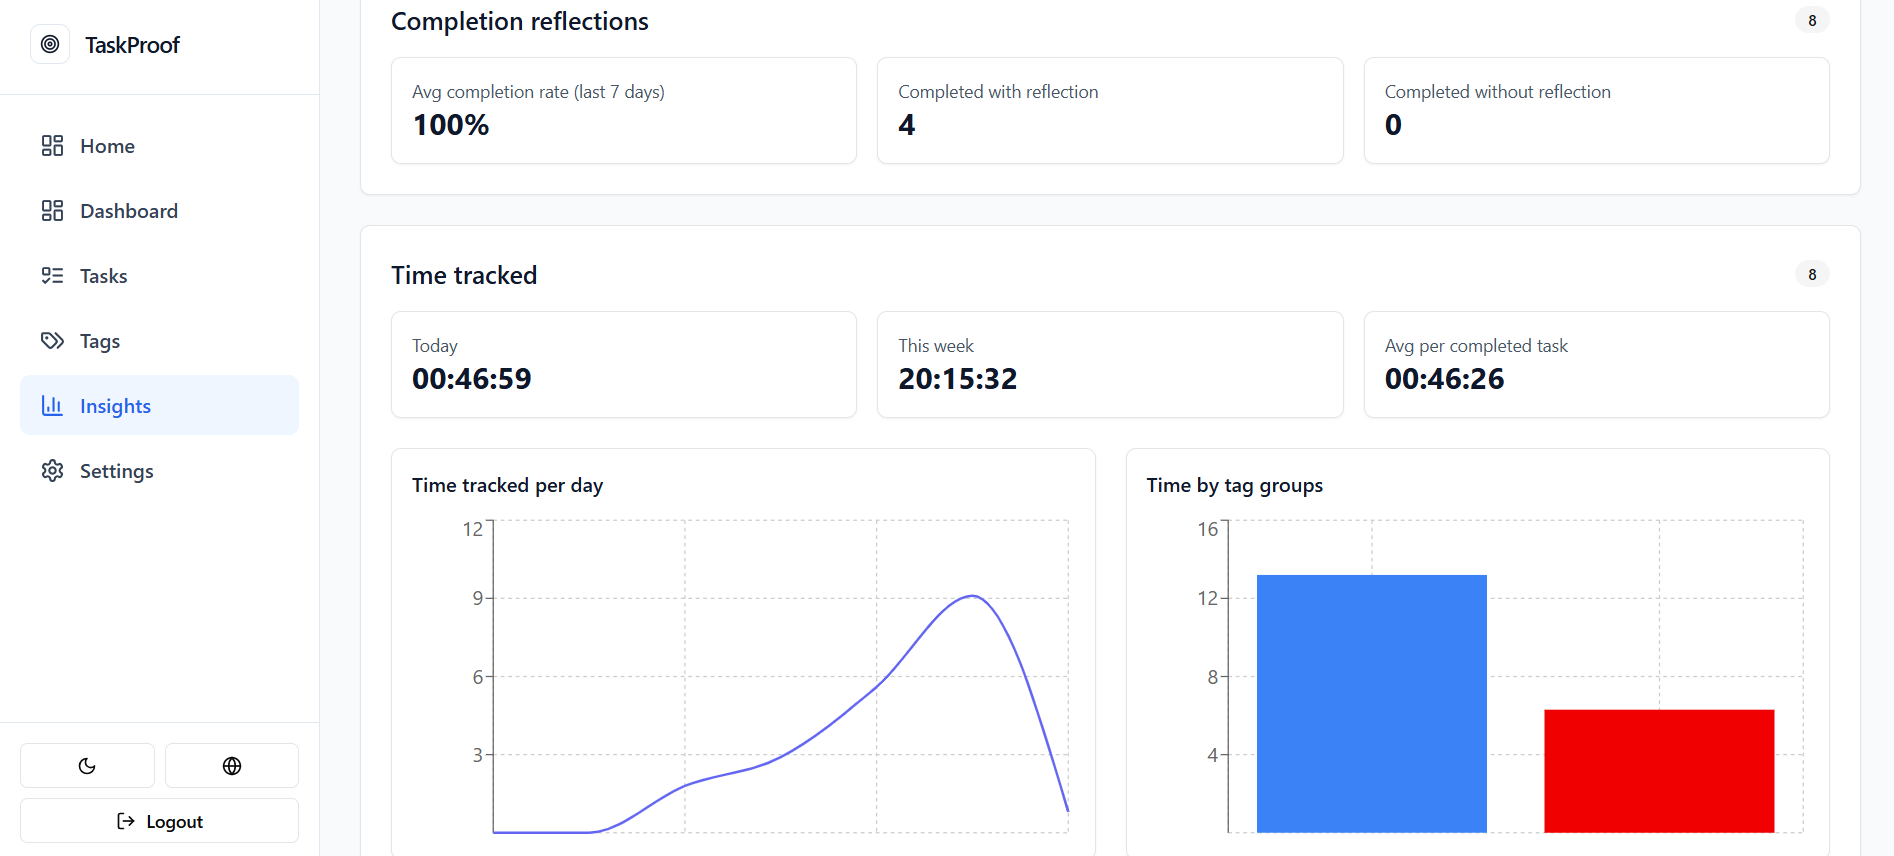Select the Home icon in the sidebar

[52, 145]
